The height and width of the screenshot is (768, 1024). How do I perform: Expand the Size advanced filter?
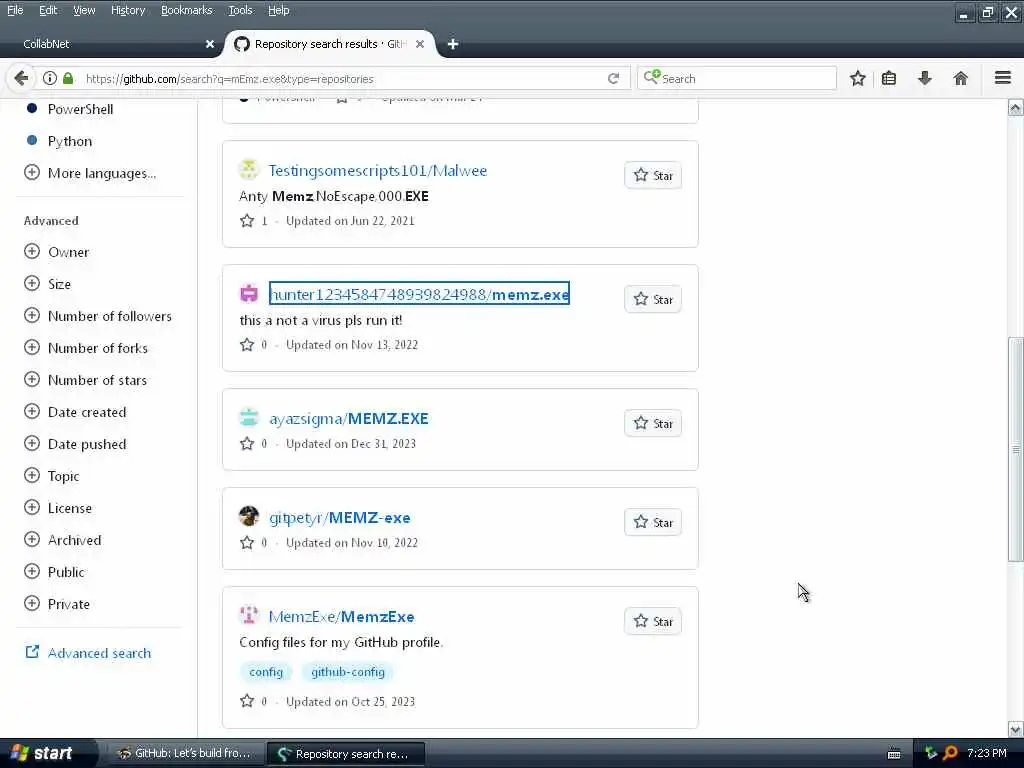tap(47, 284)
